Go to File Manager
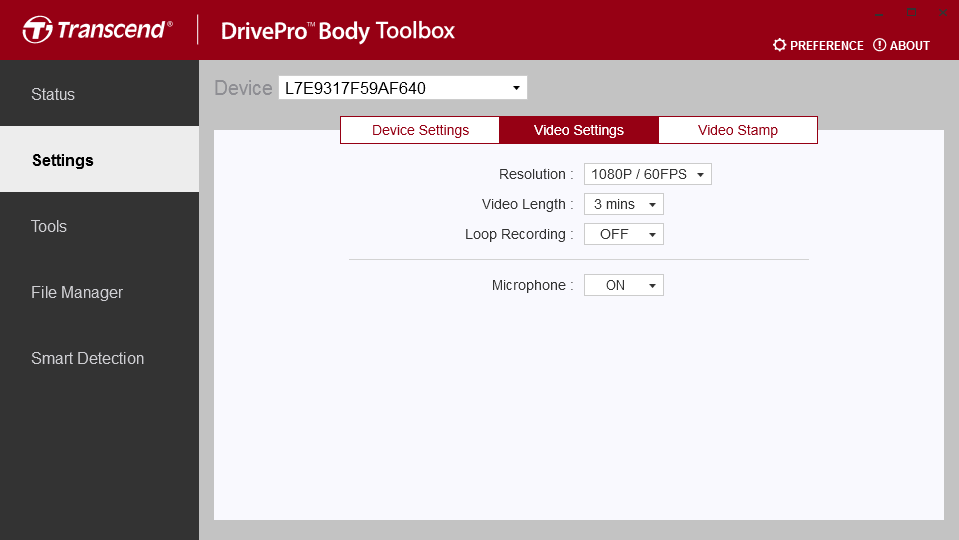 coord(99,292)
